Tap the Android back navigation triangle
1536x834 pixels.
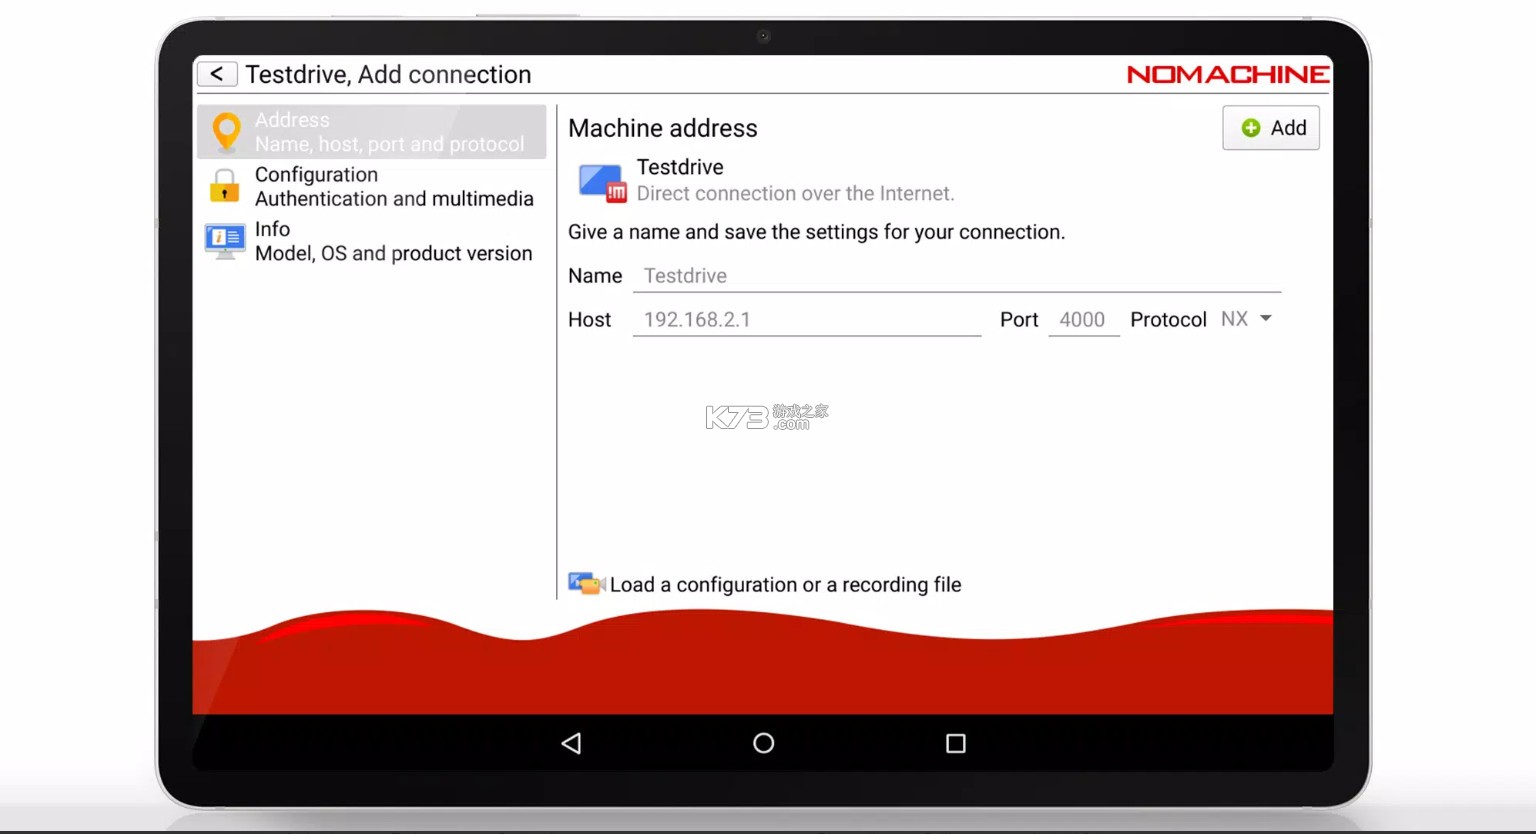tap(571, 743)
